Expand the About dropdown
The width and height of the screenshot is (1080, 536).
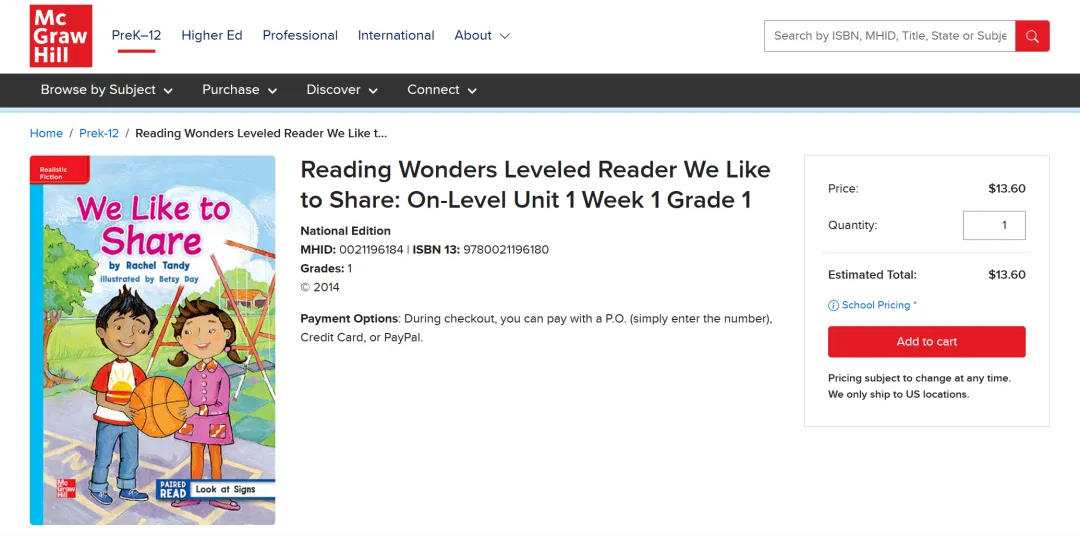click(x=482, y=35)
